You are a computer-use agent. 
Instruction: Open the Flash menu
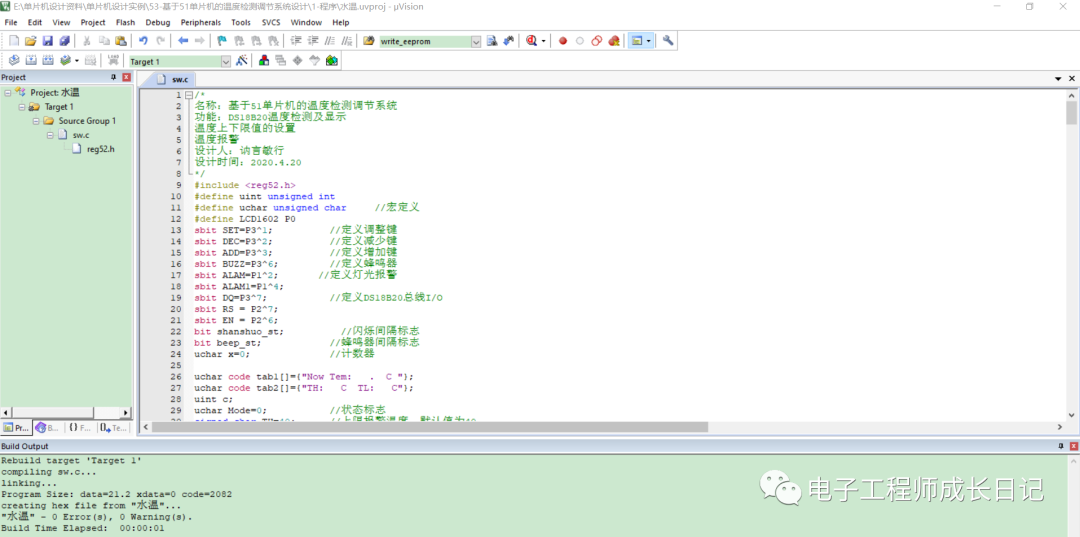point(125,22)
